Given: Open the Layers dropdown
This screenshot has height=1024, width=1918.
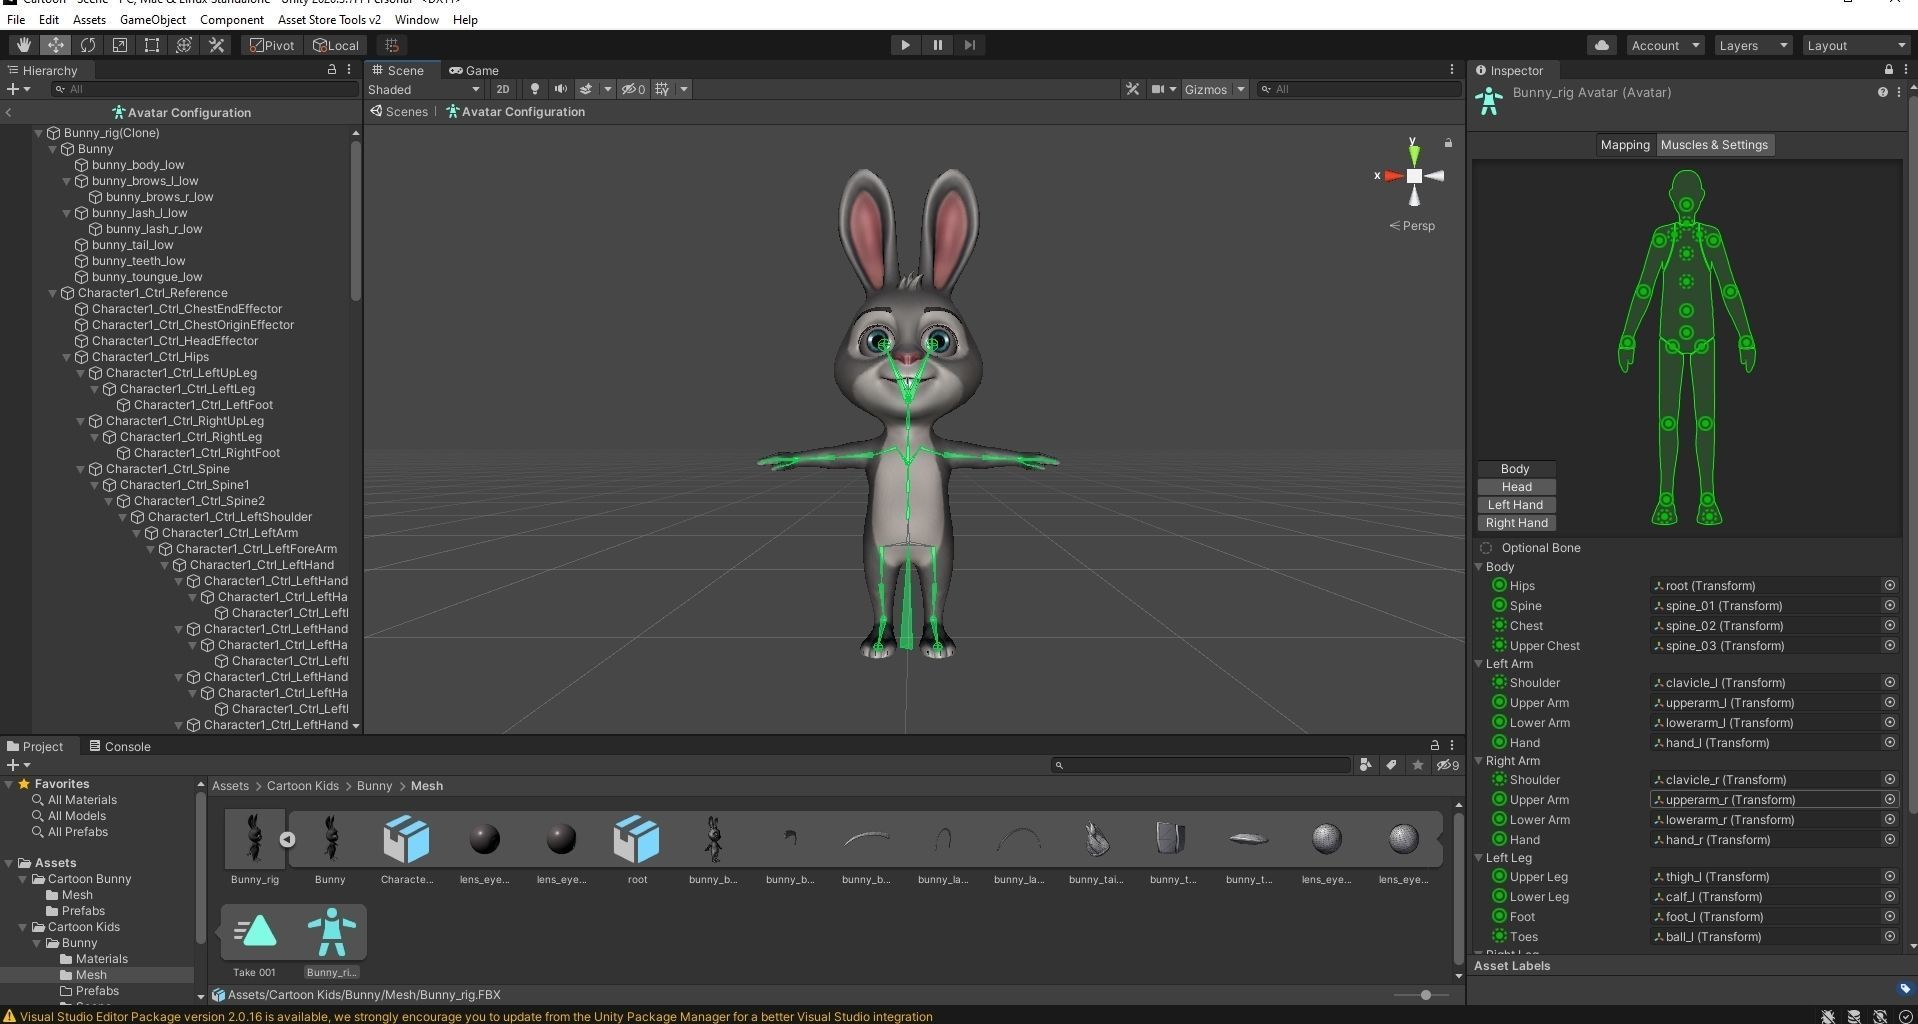Looking at the screenshot, I should (1752, 45).
